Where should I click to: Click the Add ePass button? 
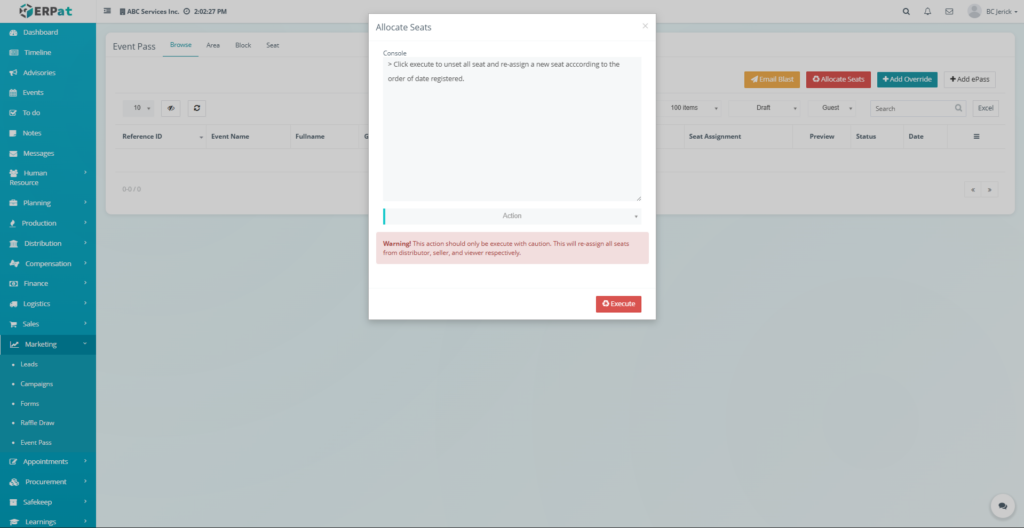pyautogui.click(x=969, y=79)
